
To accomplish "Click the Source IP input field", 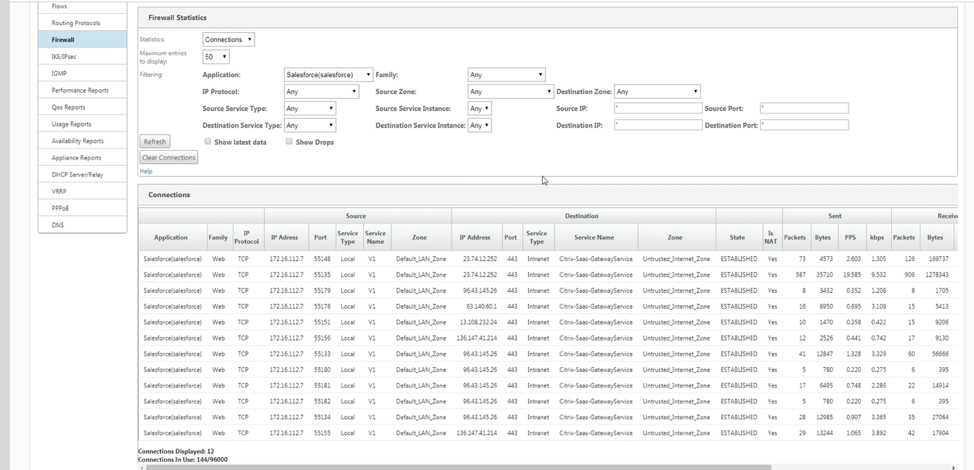I will (x=658, y=108).
